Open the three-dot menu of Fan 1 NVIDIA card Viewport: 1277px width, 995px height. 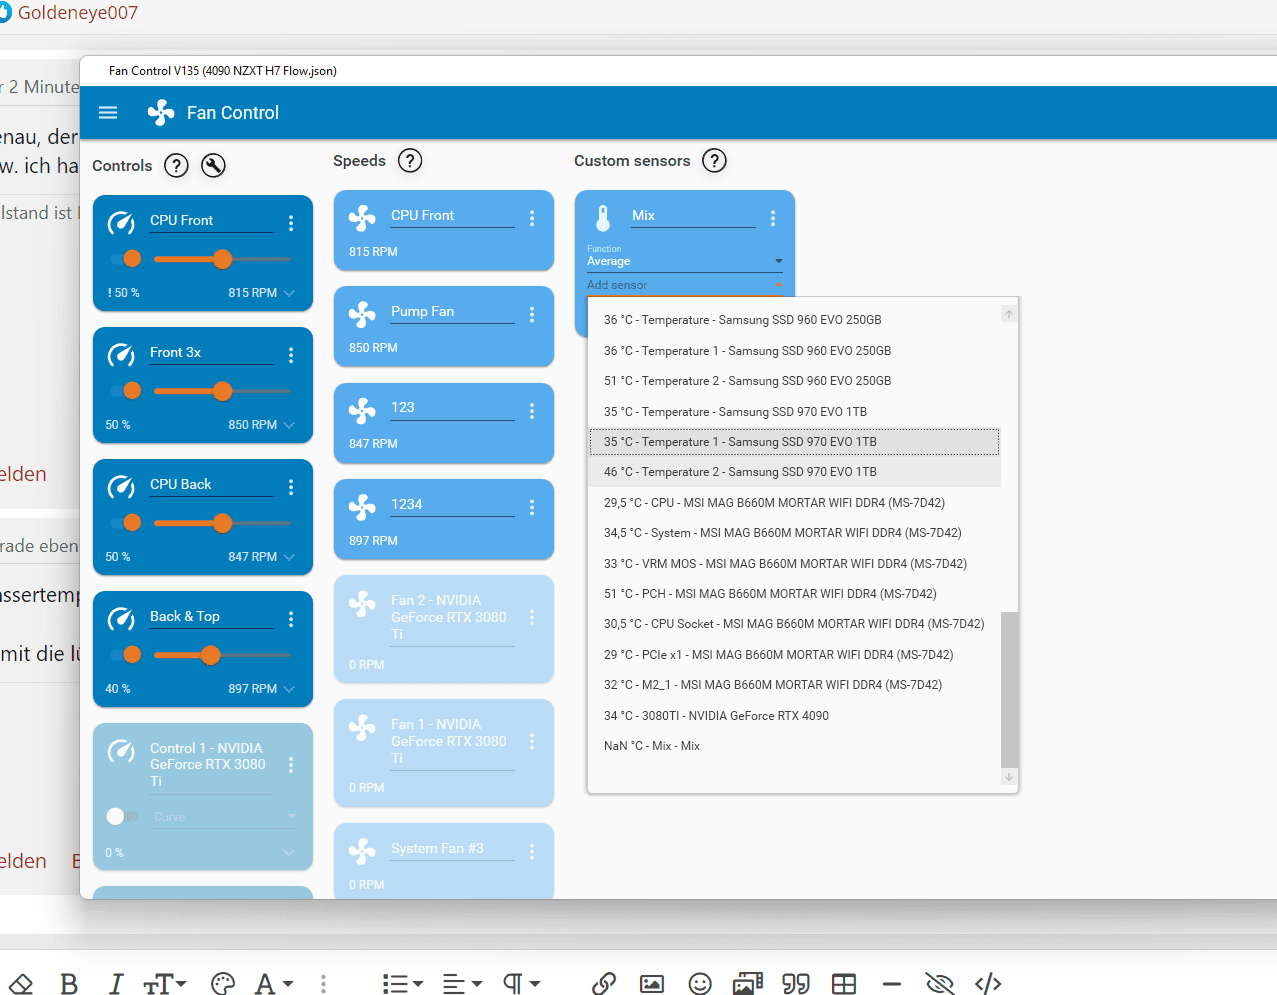pyautogui.click(x=532, y=741)
